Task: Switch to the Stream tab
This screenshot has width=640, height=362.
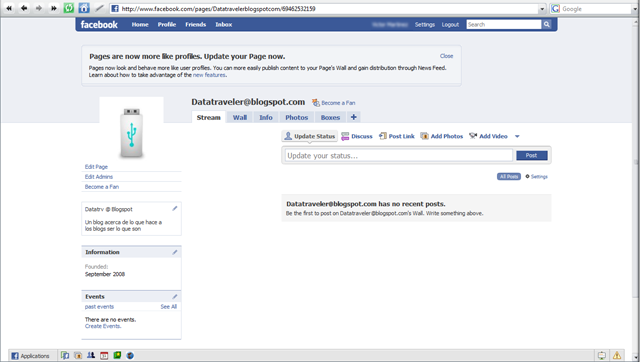Action: coord(209,117)
